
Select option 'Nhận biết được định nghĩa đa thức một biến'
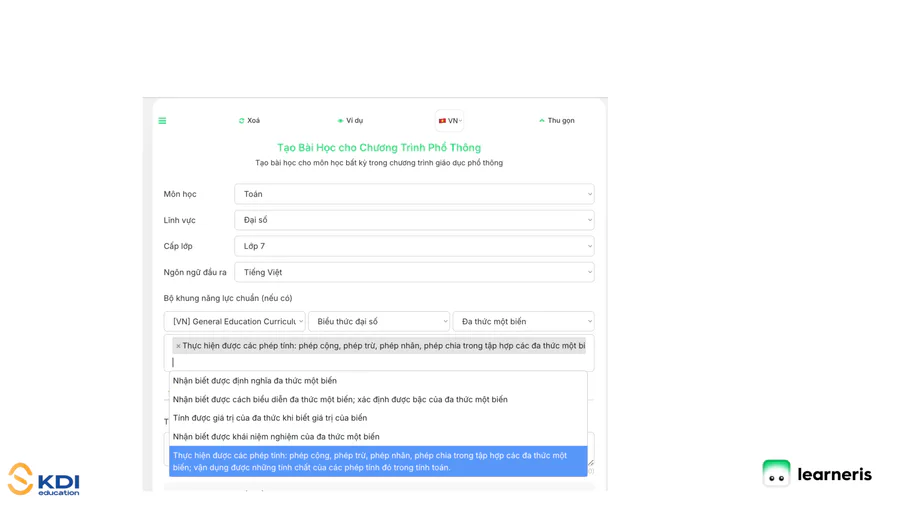(255, 381)
